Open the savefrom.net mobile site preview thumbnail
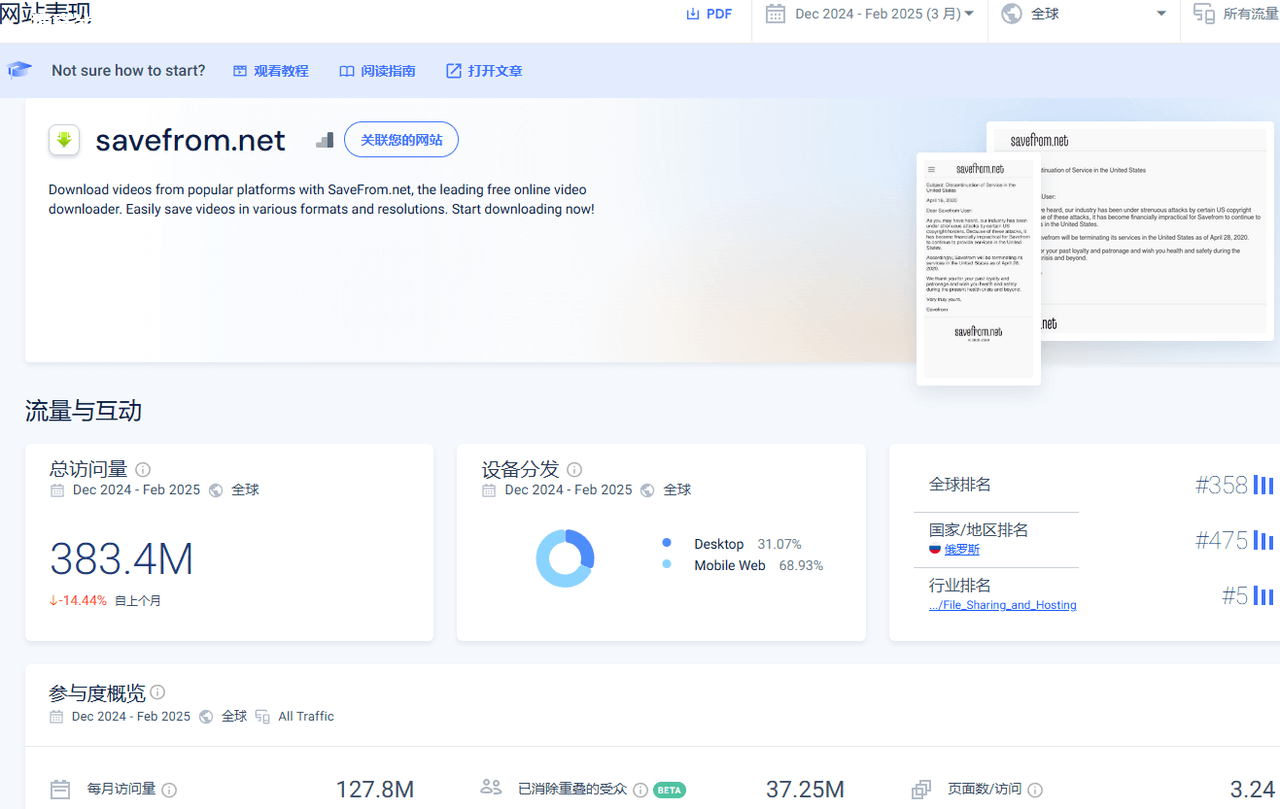This screenshot has height=809, width=1280. [x=979, y=269]
